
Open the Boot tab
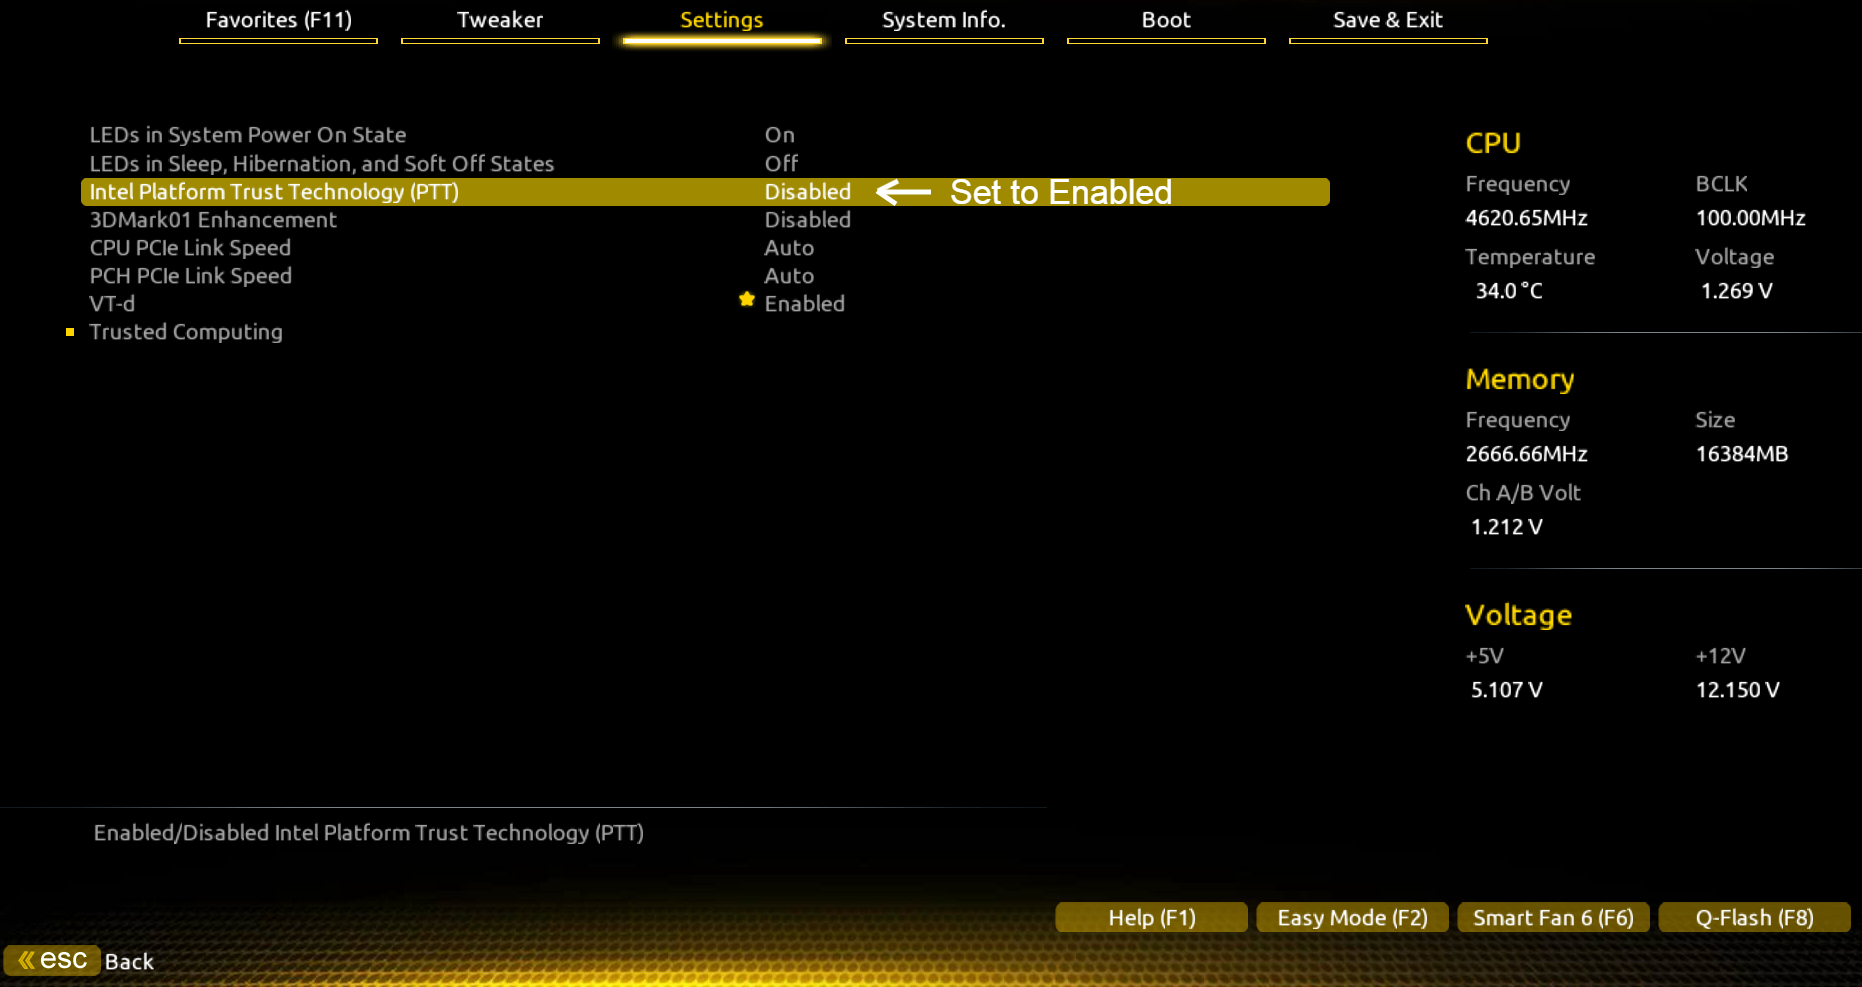1166,21
